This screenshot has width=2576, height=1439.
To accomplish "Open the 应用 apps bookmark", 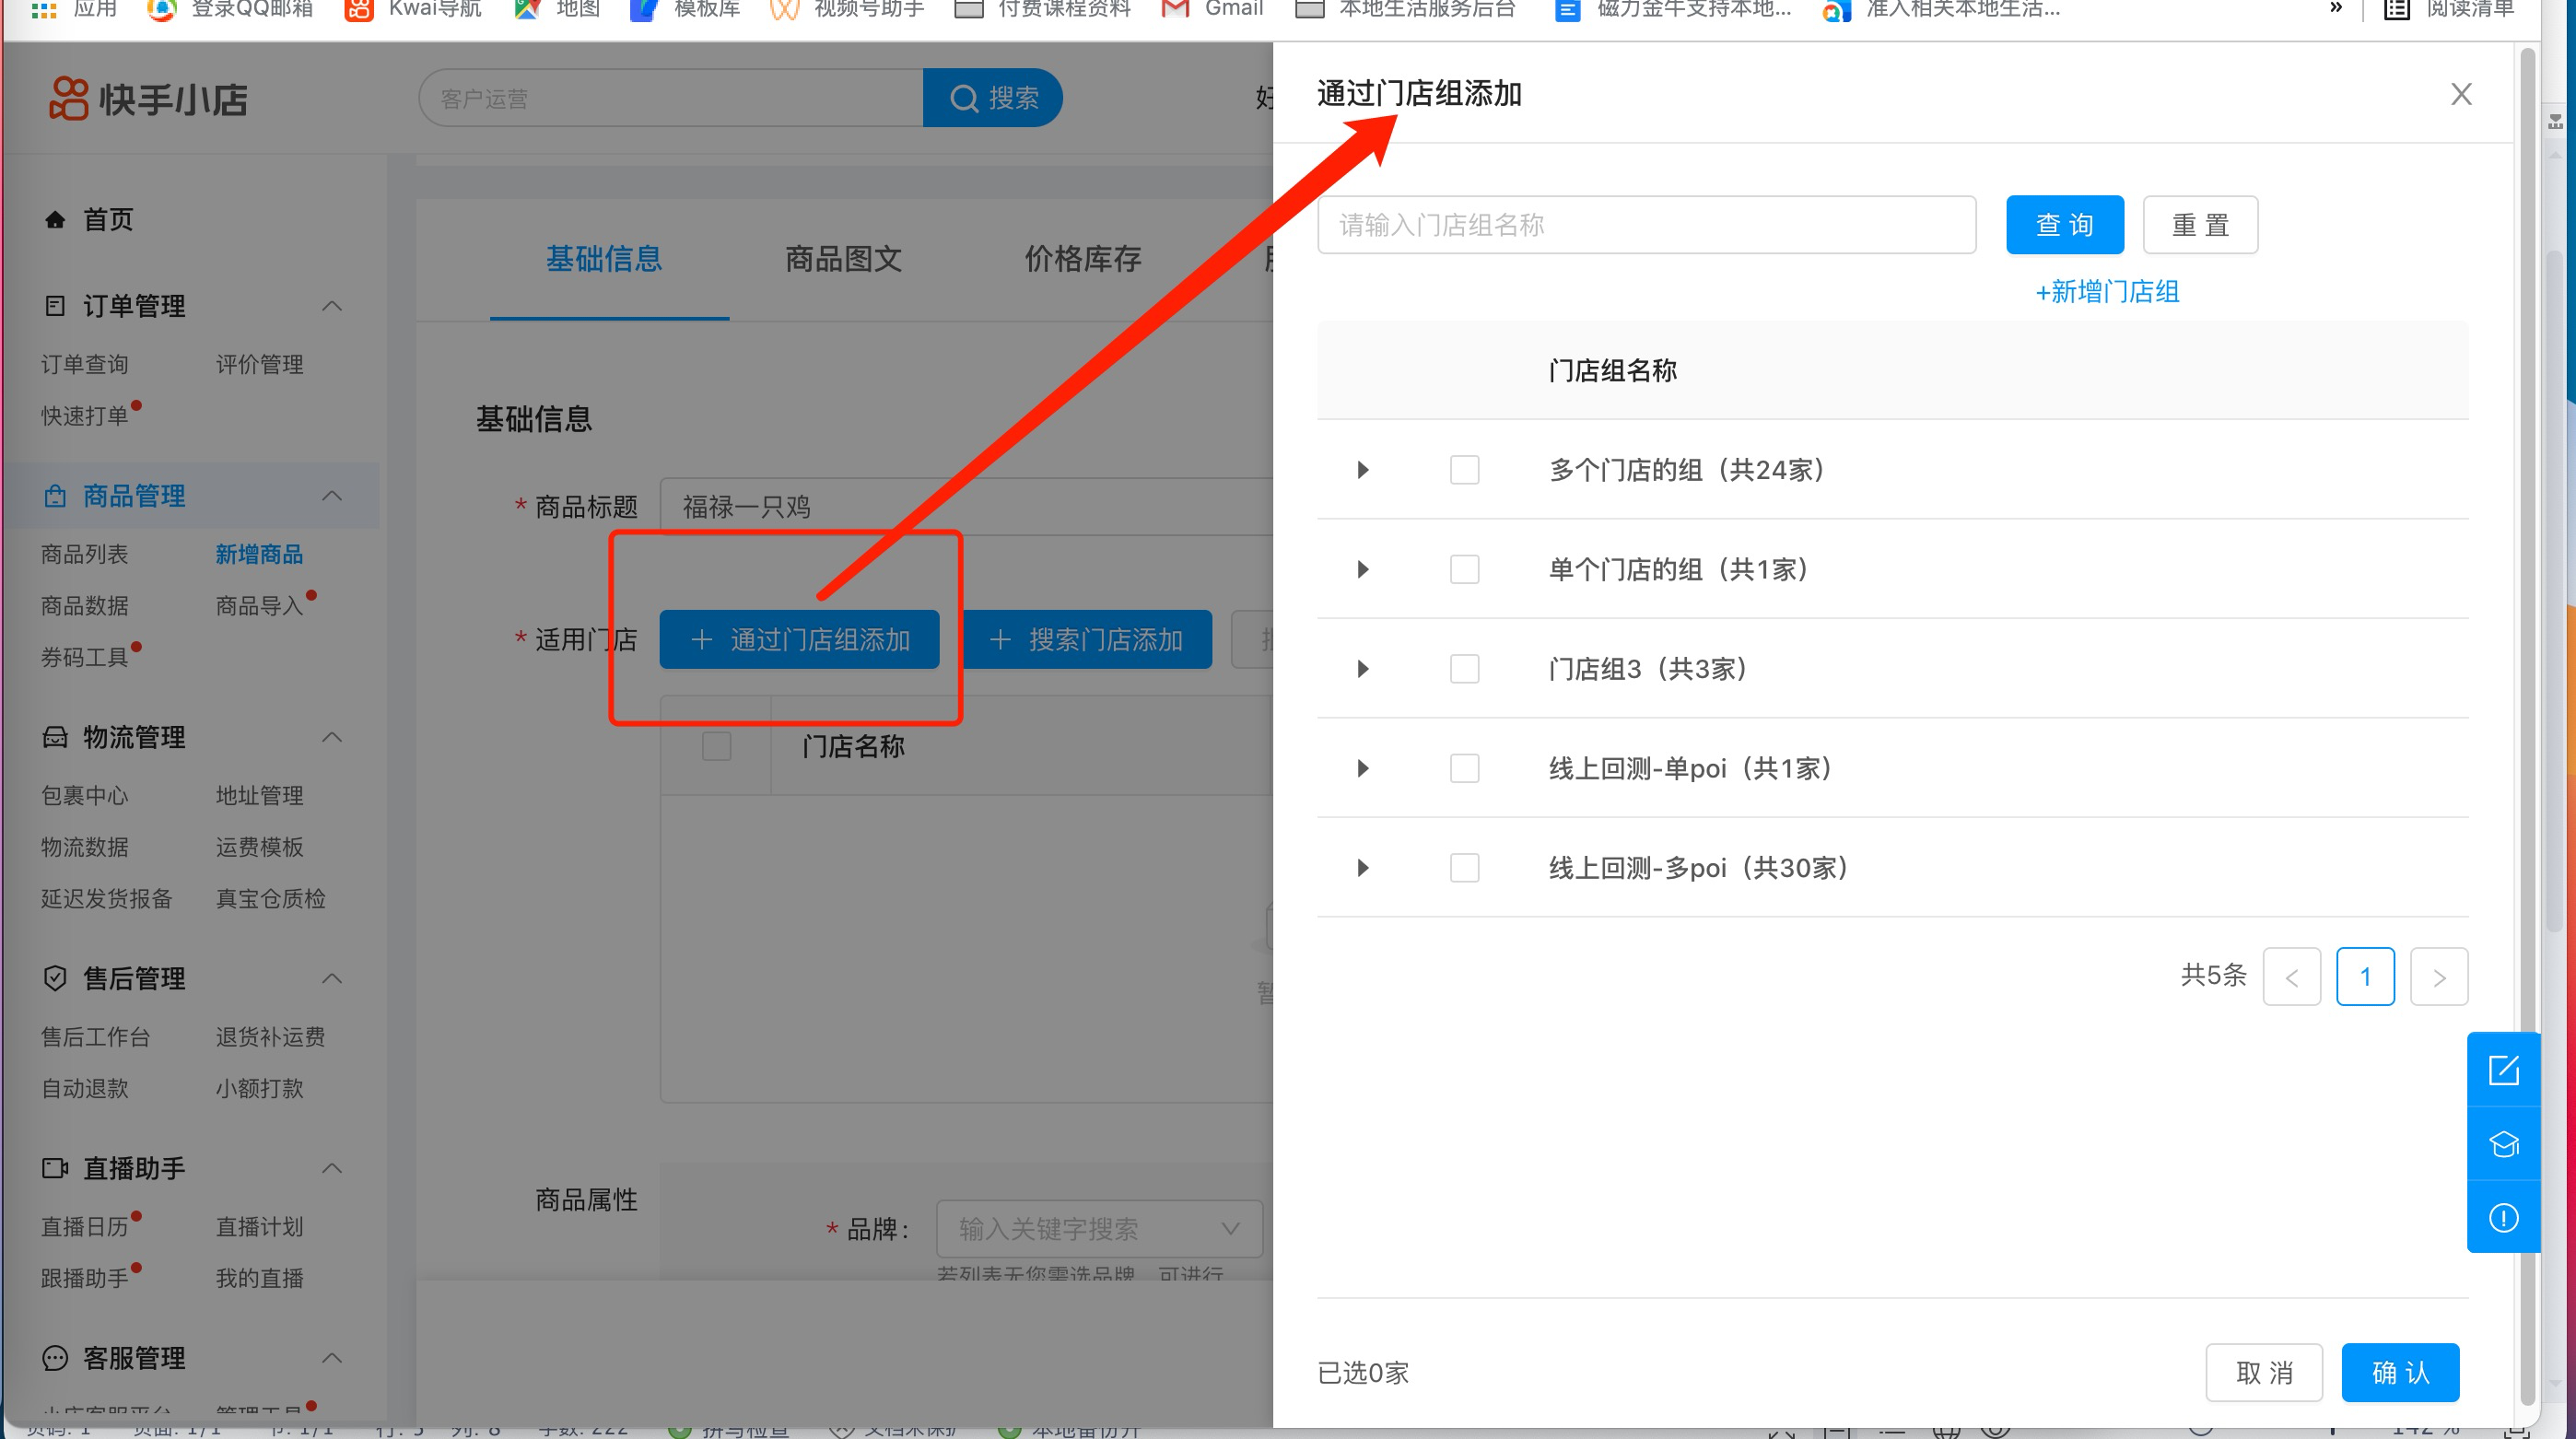I will coord(76,9).
